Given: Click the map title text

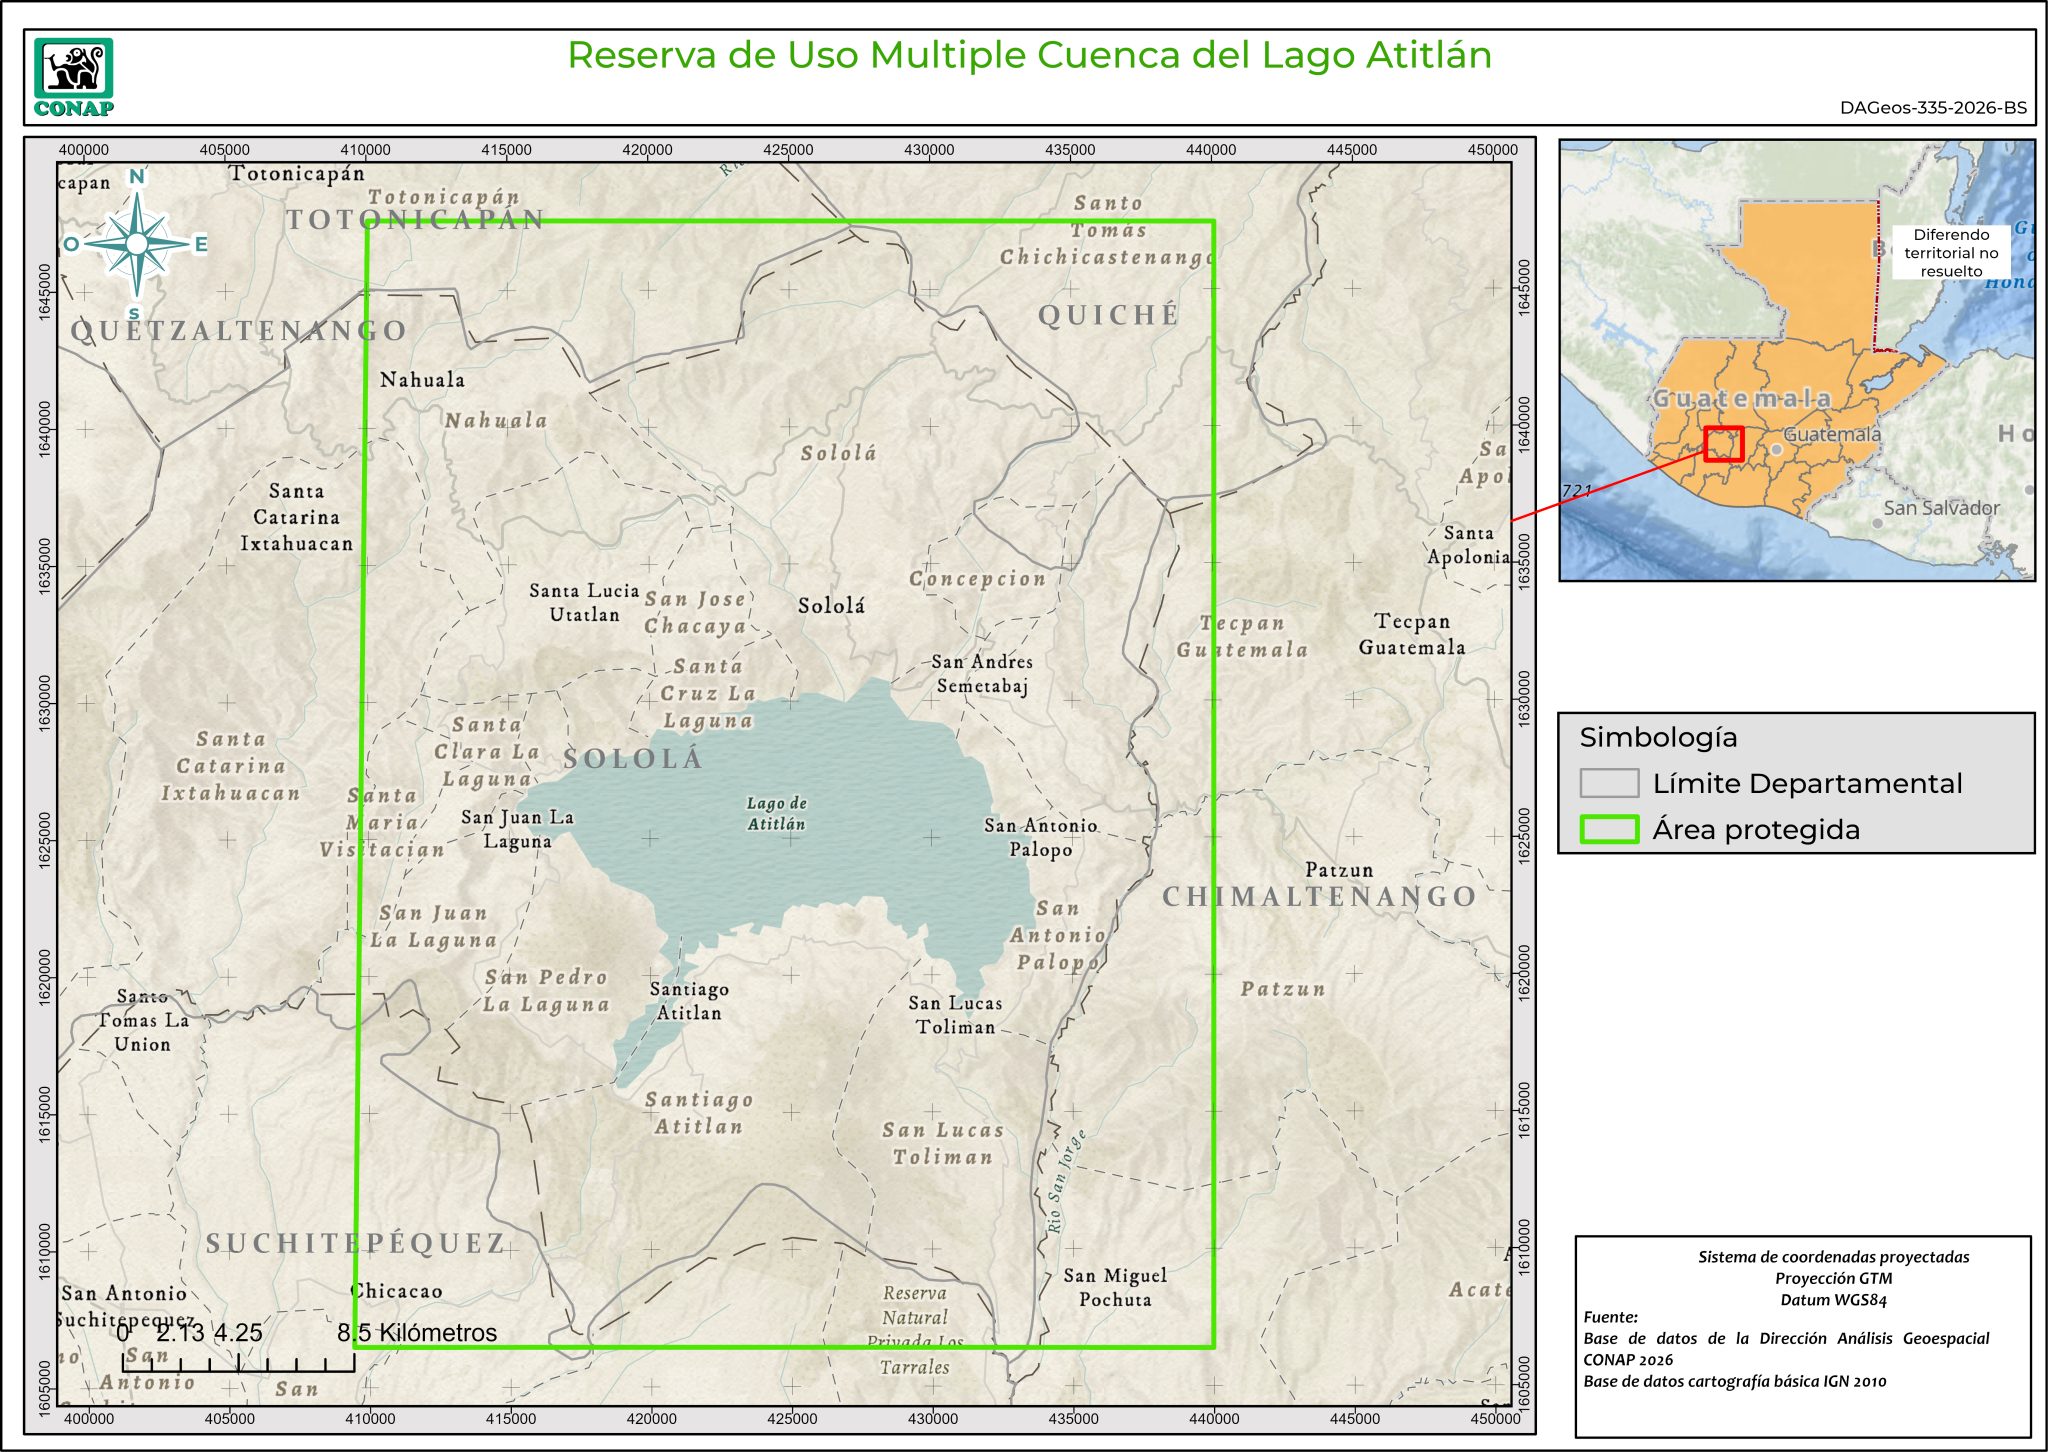Looking at the screenshot, I should pyautogui.click(x=1029, y=55).
